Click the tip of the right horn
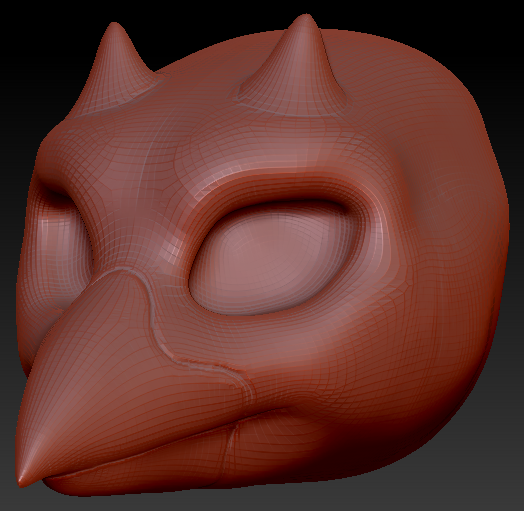This screenshot has width=524, height=511. pos(305,18)
